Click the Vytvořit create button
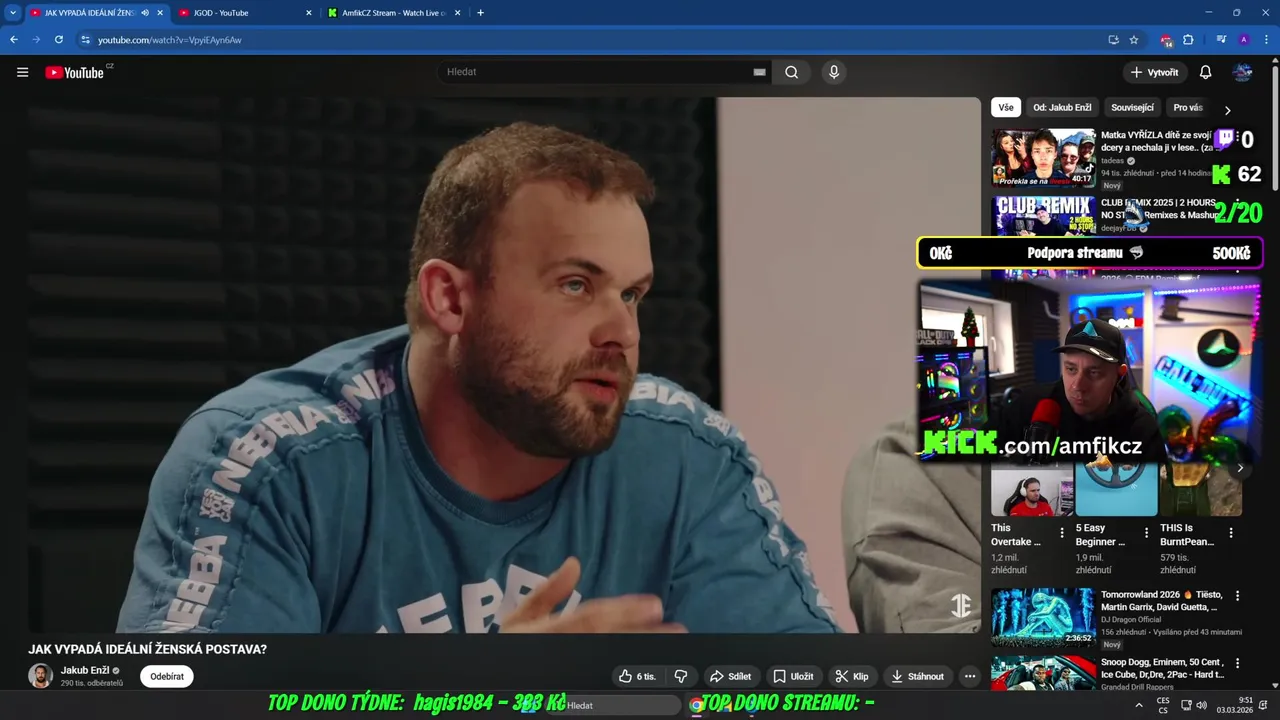 tap(1154, 72)
